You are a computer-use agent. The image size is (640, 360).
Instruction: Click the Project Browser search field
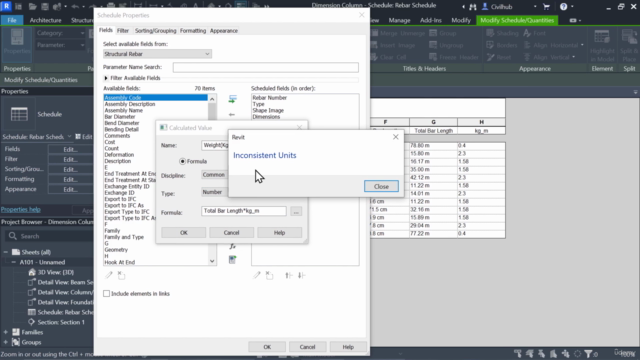[50, 236]
